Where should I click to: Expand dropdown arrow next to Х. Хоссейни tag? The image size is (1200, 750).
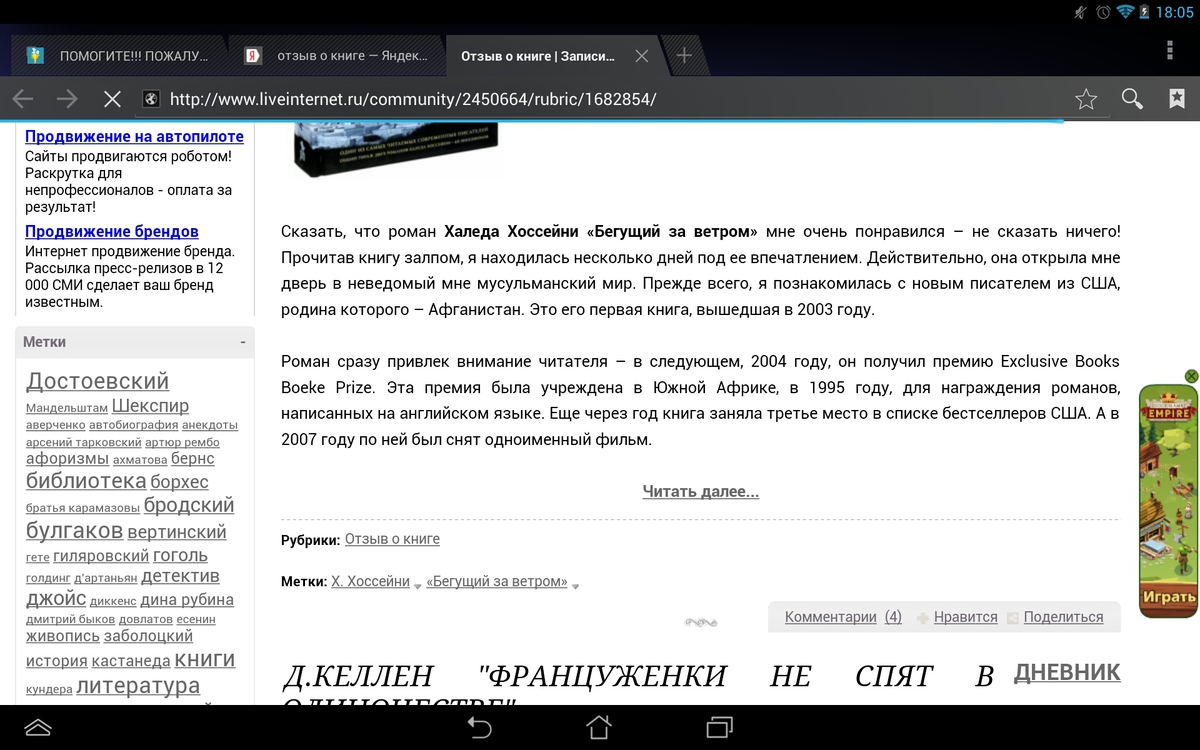pos(418,585)
